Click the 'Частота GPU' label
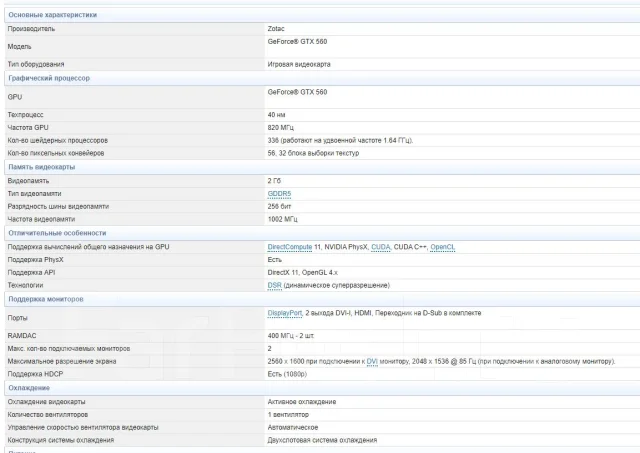640x453 pixels. coord(28,127)
